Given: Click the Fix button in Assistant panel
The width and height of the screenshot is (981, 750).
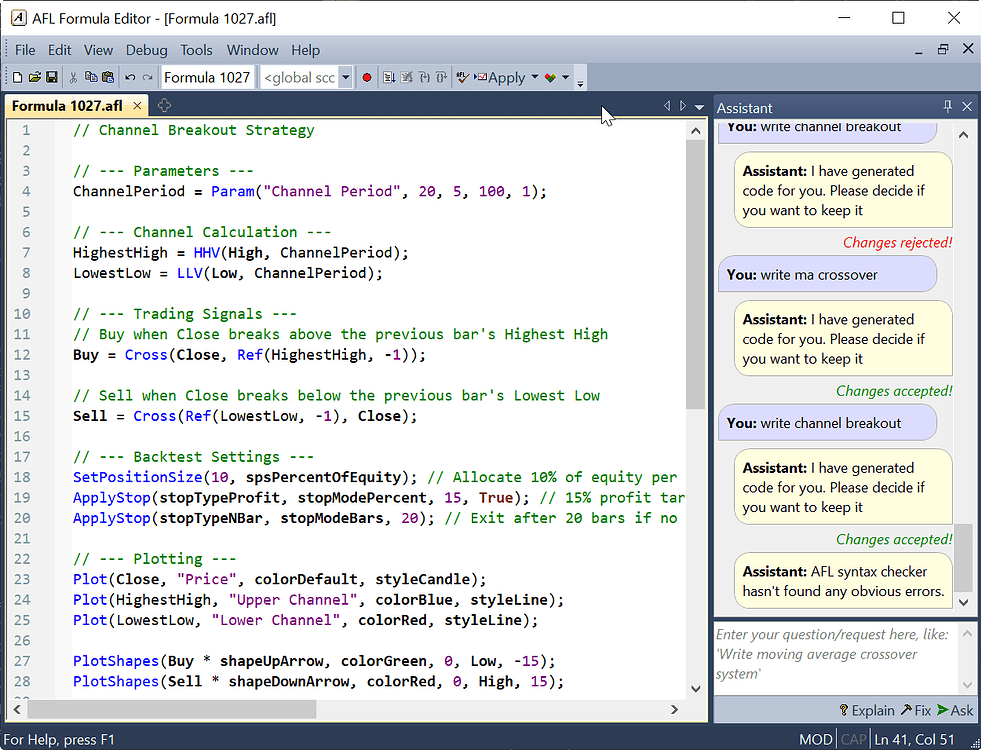Looking at the screenshot, I should [915, 710].
